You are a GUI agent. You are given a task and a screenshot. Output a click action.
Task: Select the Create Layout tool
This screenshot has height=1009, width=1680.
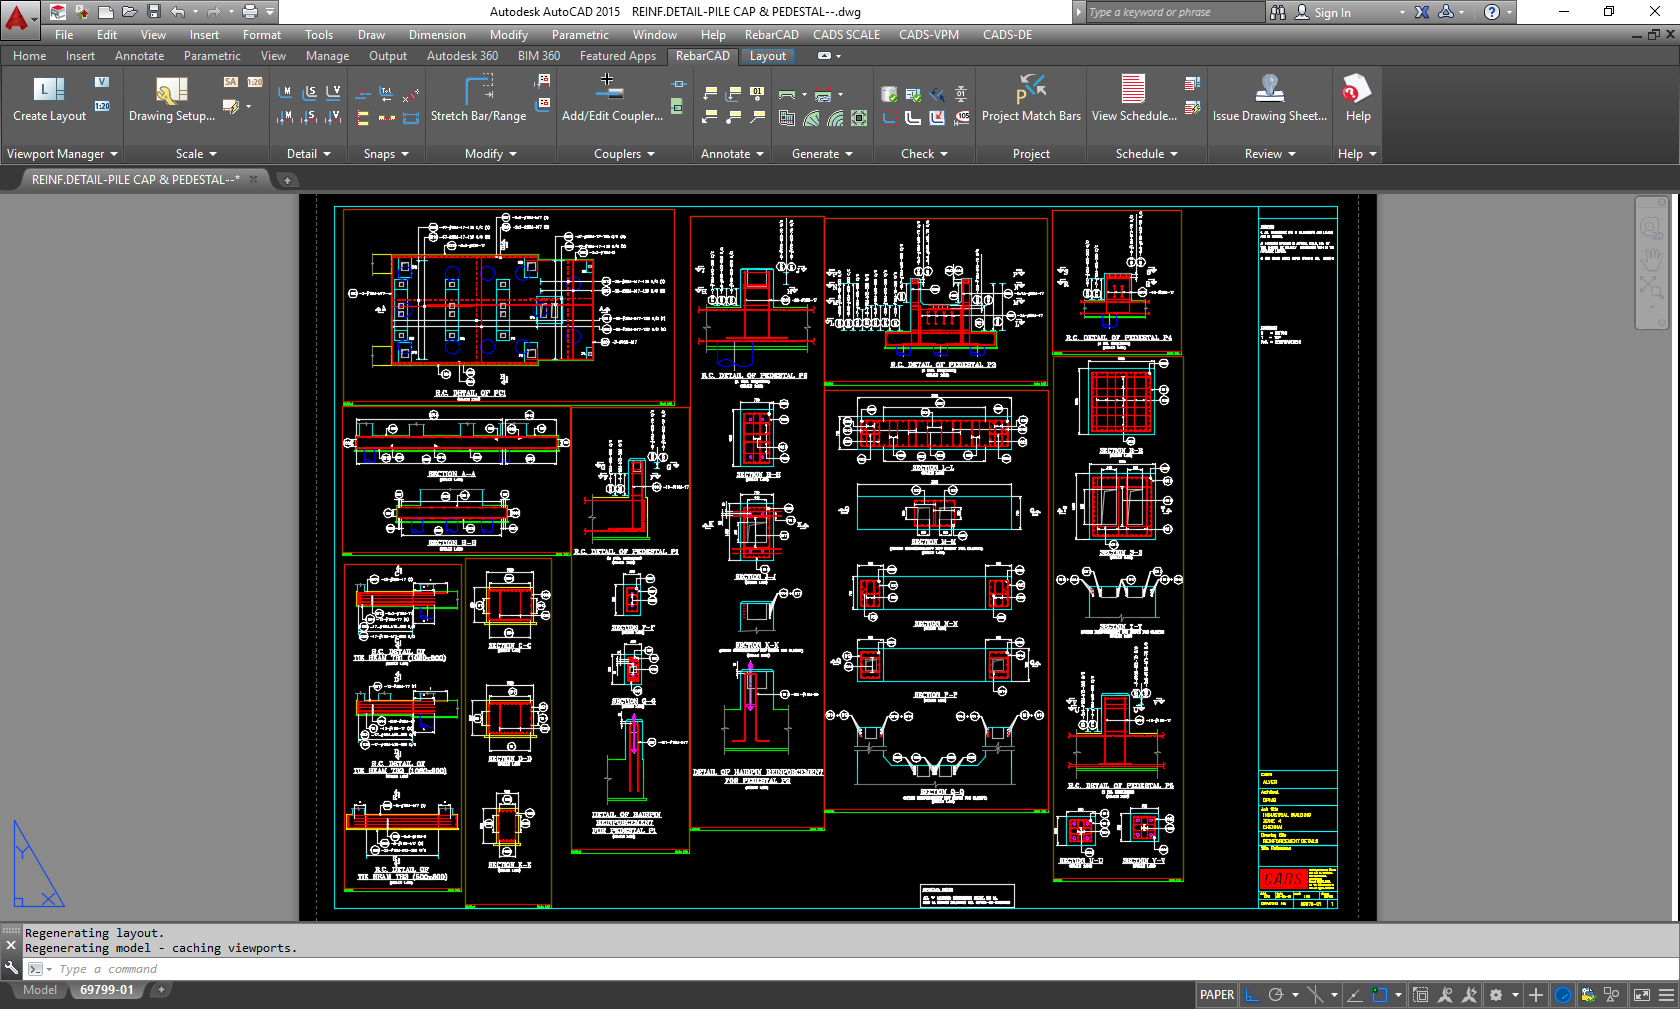pos(48,100)
